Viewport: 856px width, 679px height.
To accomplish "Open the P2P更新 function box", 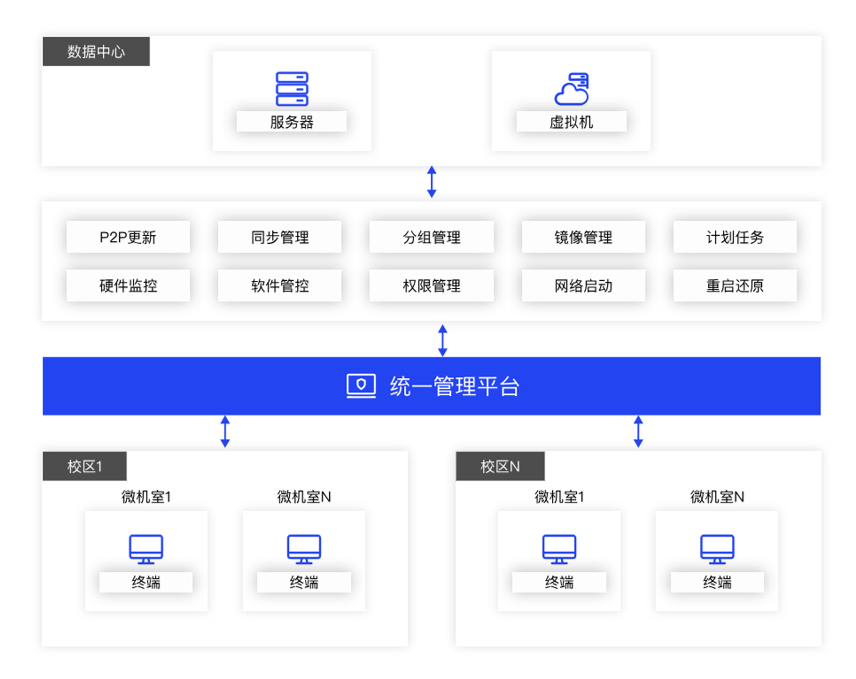I will click(128, 236).
